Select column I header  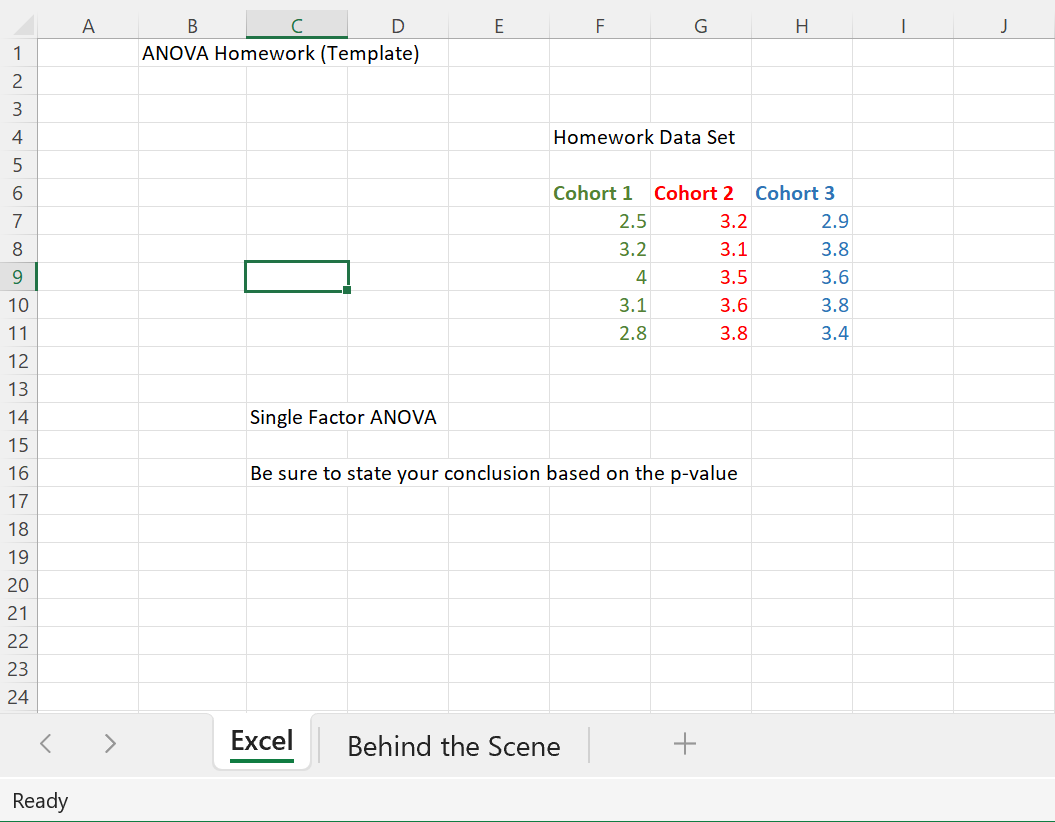[903, 26]
